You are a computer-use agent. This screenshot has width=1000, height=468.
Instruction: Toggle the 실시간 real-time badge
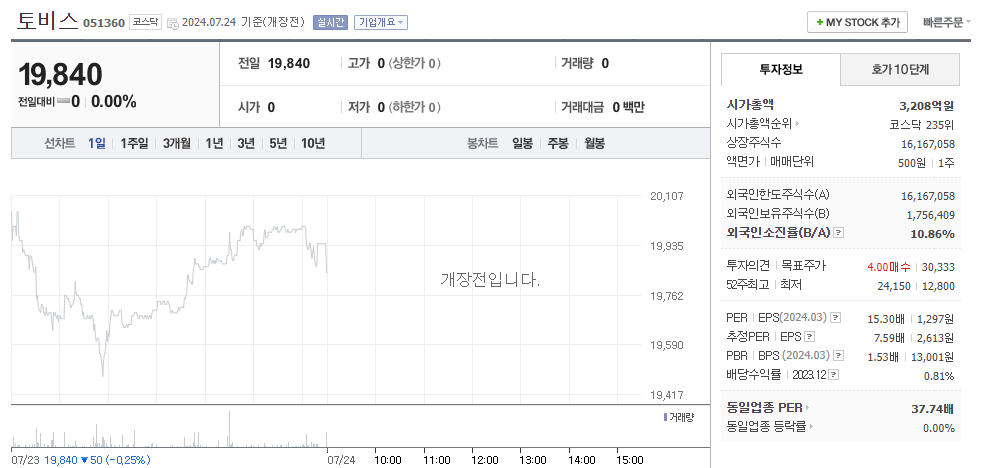tap(330, 22)
